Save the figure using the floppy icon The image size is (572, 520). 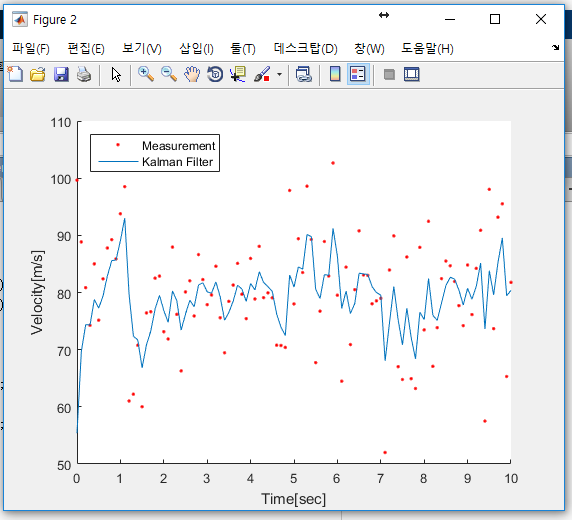[61, 74]
